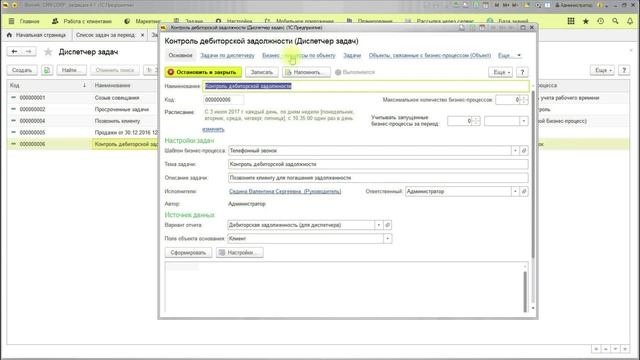Viewport: 640px width, 360px height.
Task: Add Диспетчер задач to favorites star
Action: pyautogui.click(x=48, y=52)
